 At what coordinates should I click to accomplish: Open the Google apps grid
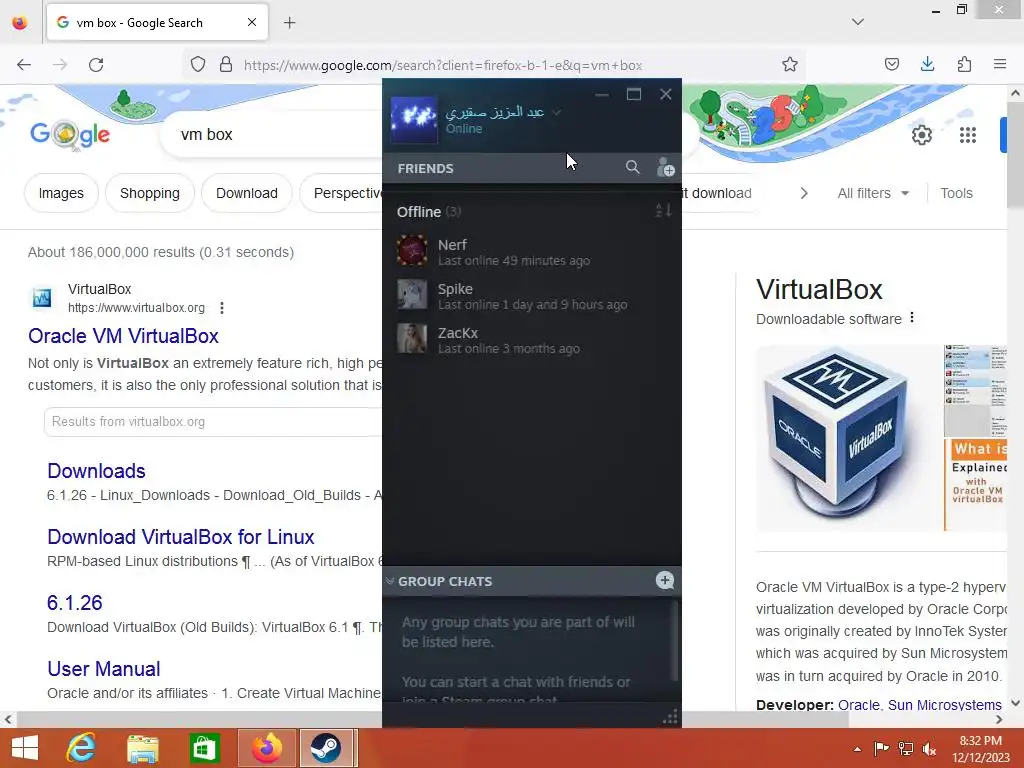click(968, 135)
